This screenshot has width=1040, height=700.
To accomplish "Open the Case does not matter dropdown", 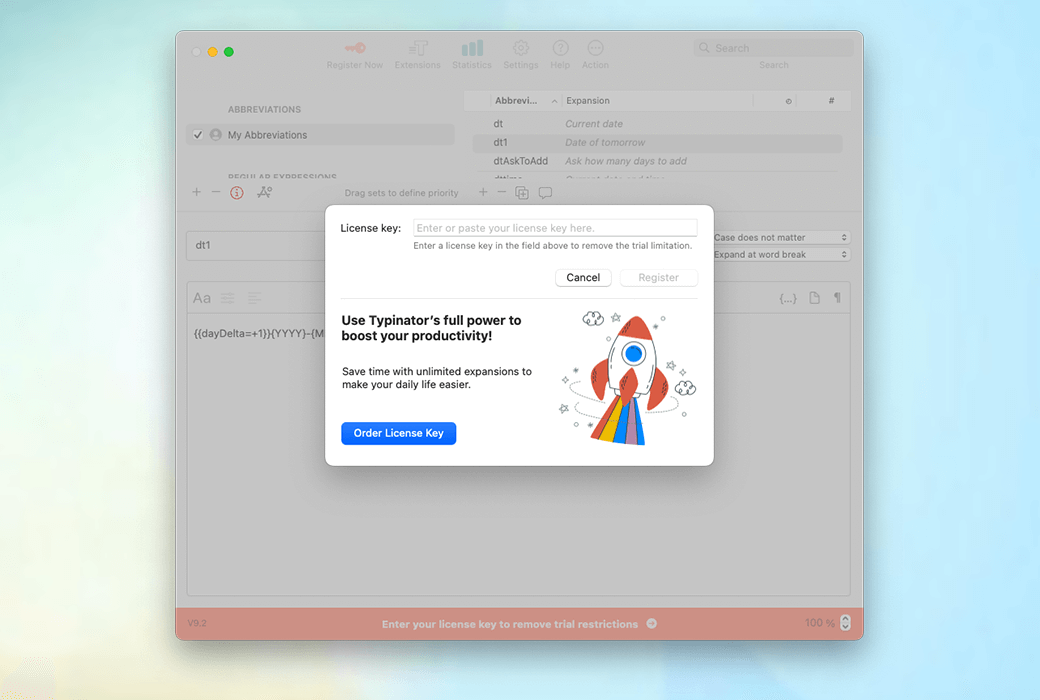I will coord(779,237).
